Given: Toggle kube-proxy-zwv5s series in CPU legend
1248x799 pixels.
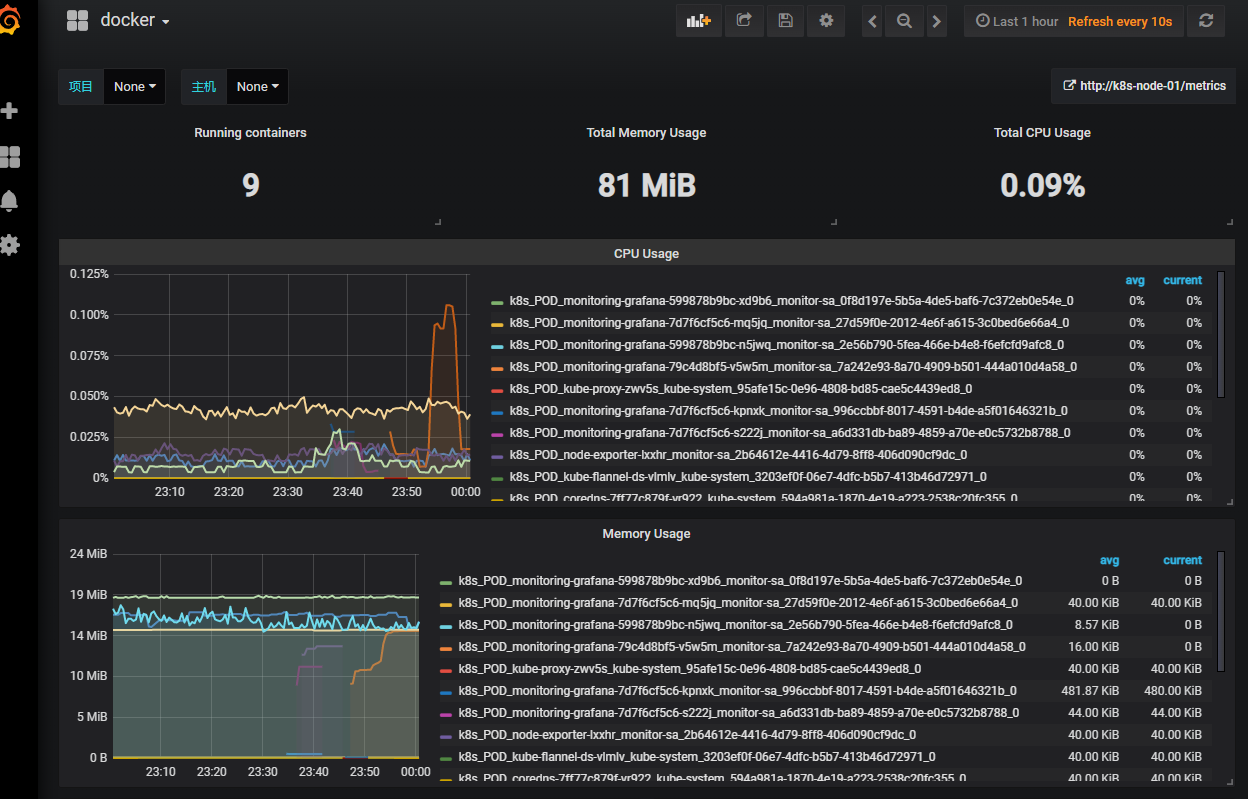Looking at the screenshot, I should (740, 389).
